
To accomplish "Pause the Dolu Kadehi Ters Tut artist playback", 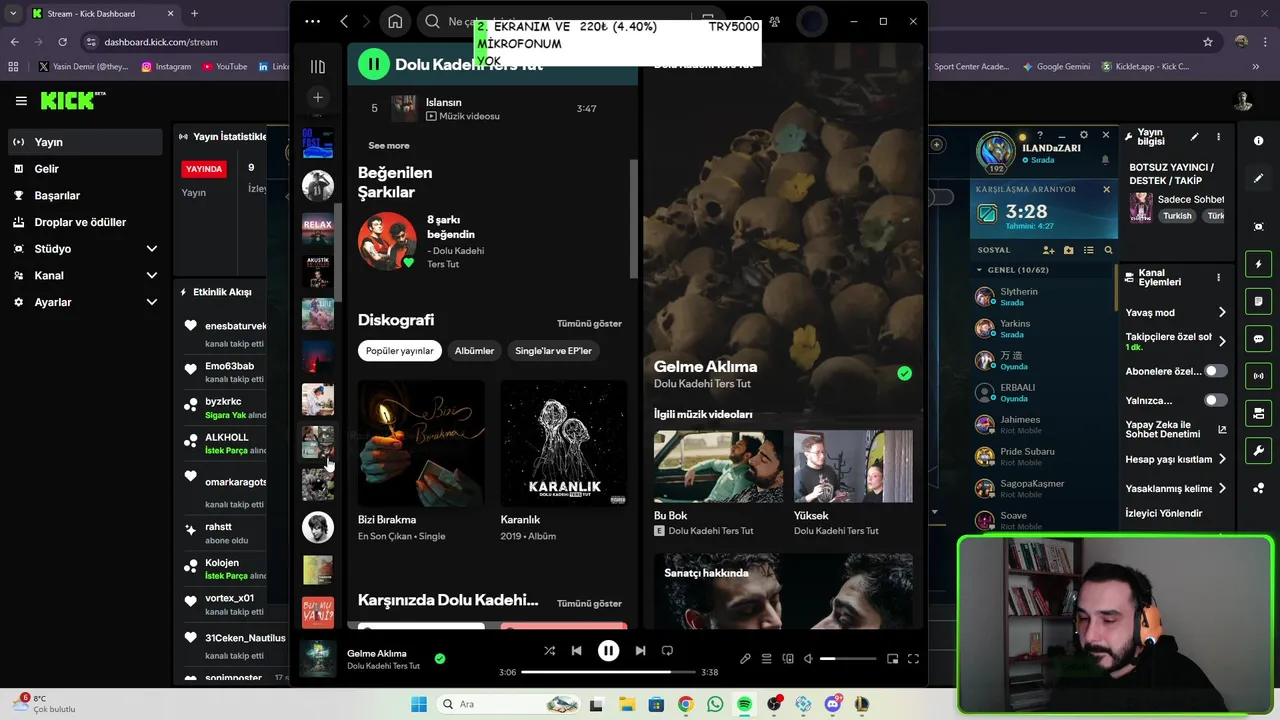I will [373, 64].
